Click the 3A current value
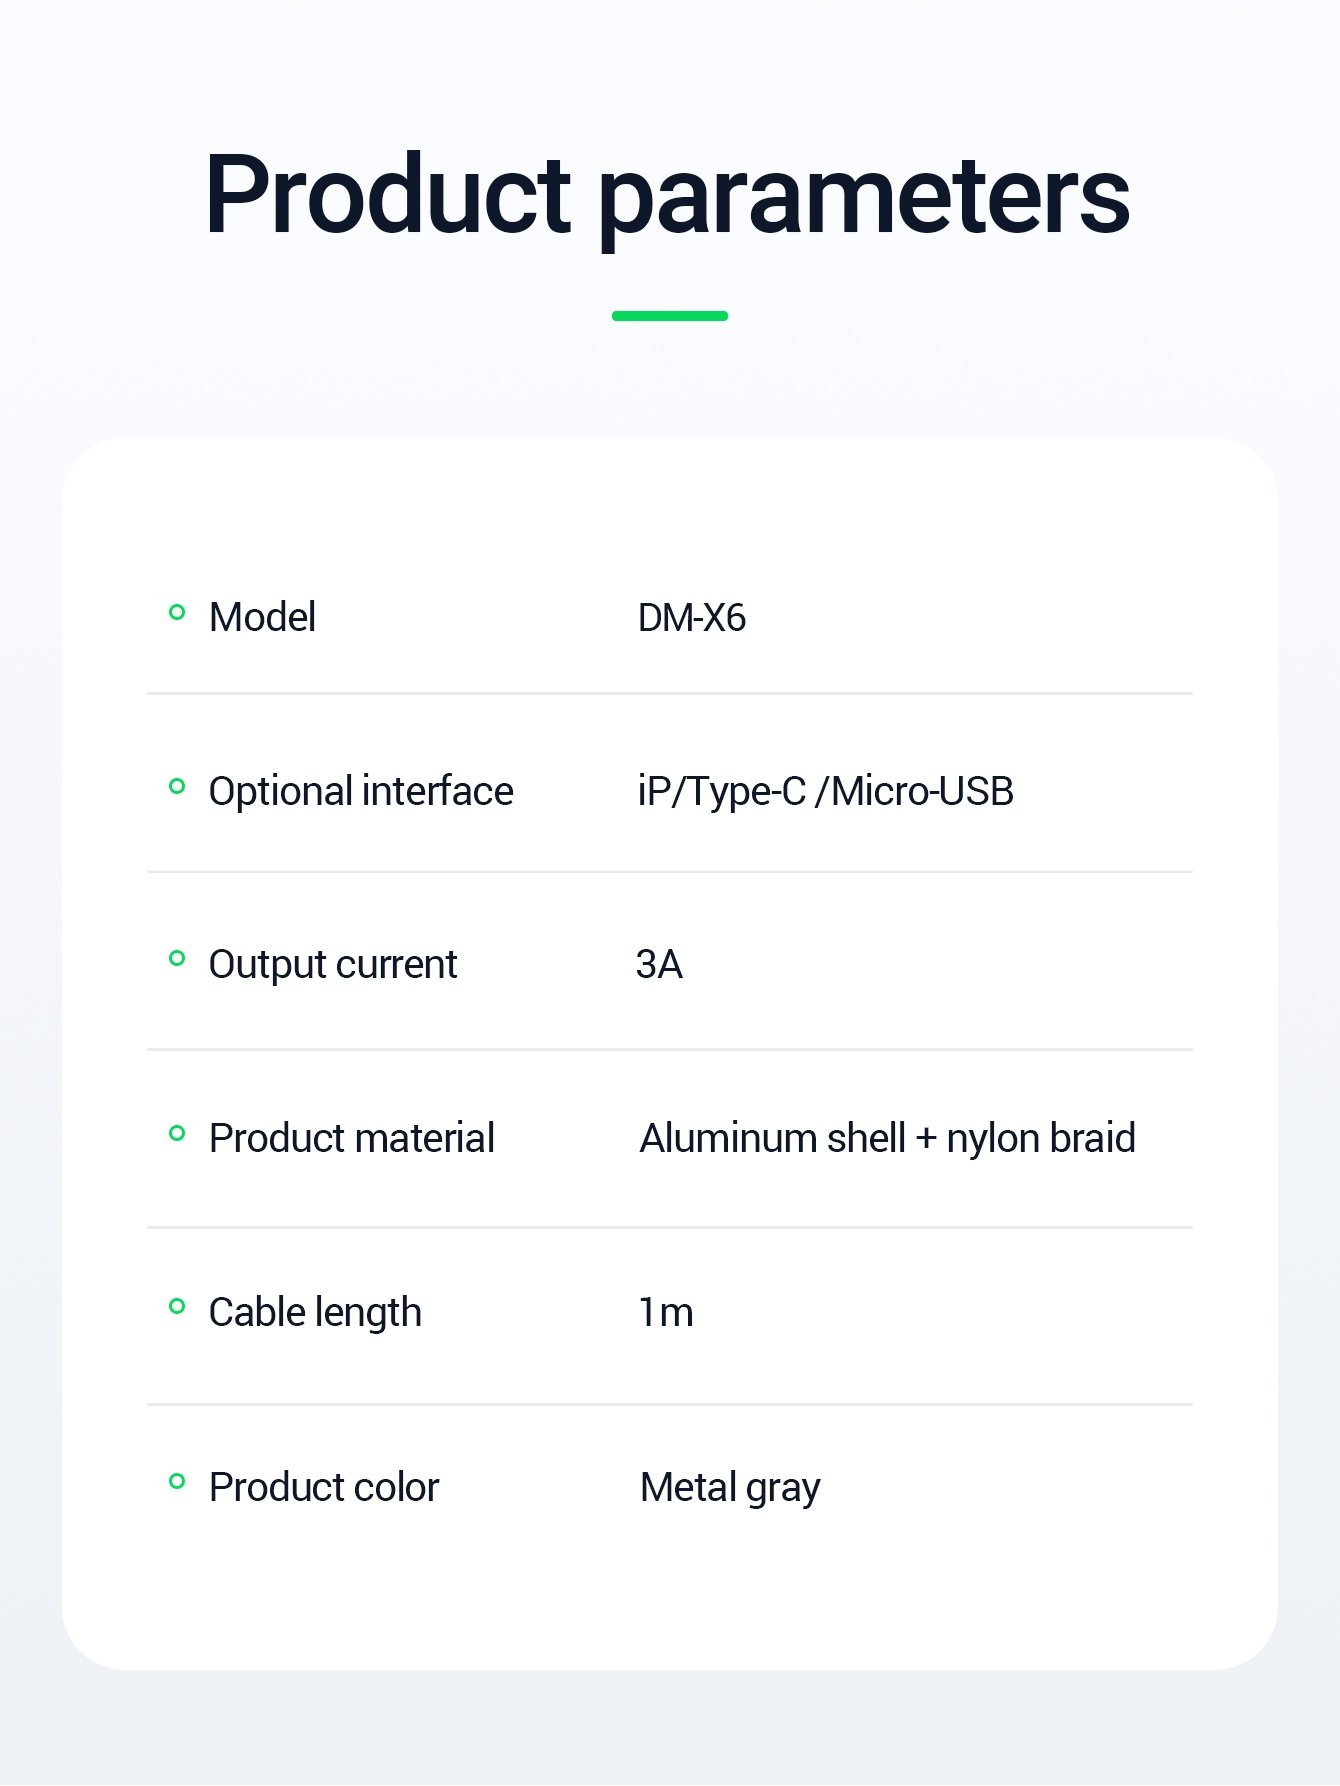The width and height of the screenshot is (1340, 1786). click(659, 965)
